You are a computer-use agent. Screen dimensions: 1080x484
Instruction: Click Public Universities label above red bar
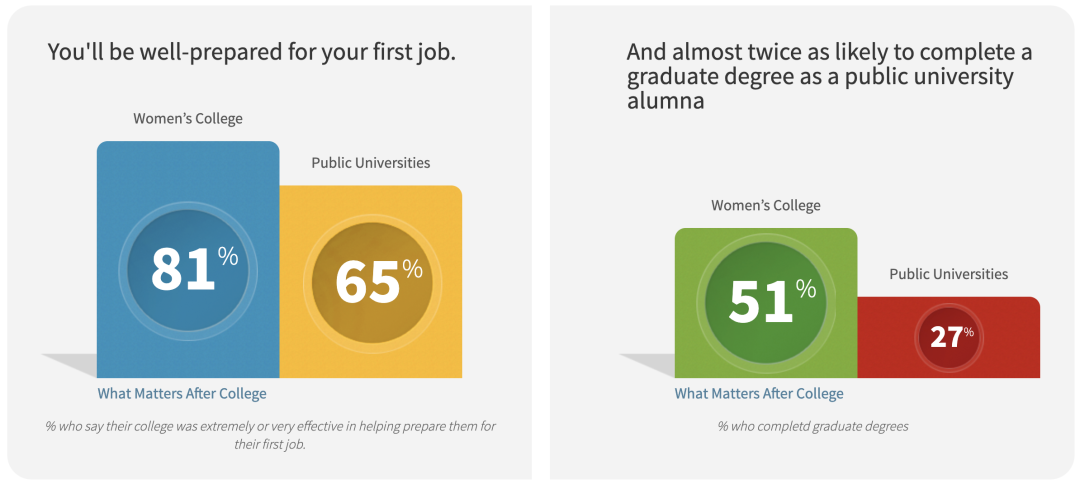(x=948, y=274)
